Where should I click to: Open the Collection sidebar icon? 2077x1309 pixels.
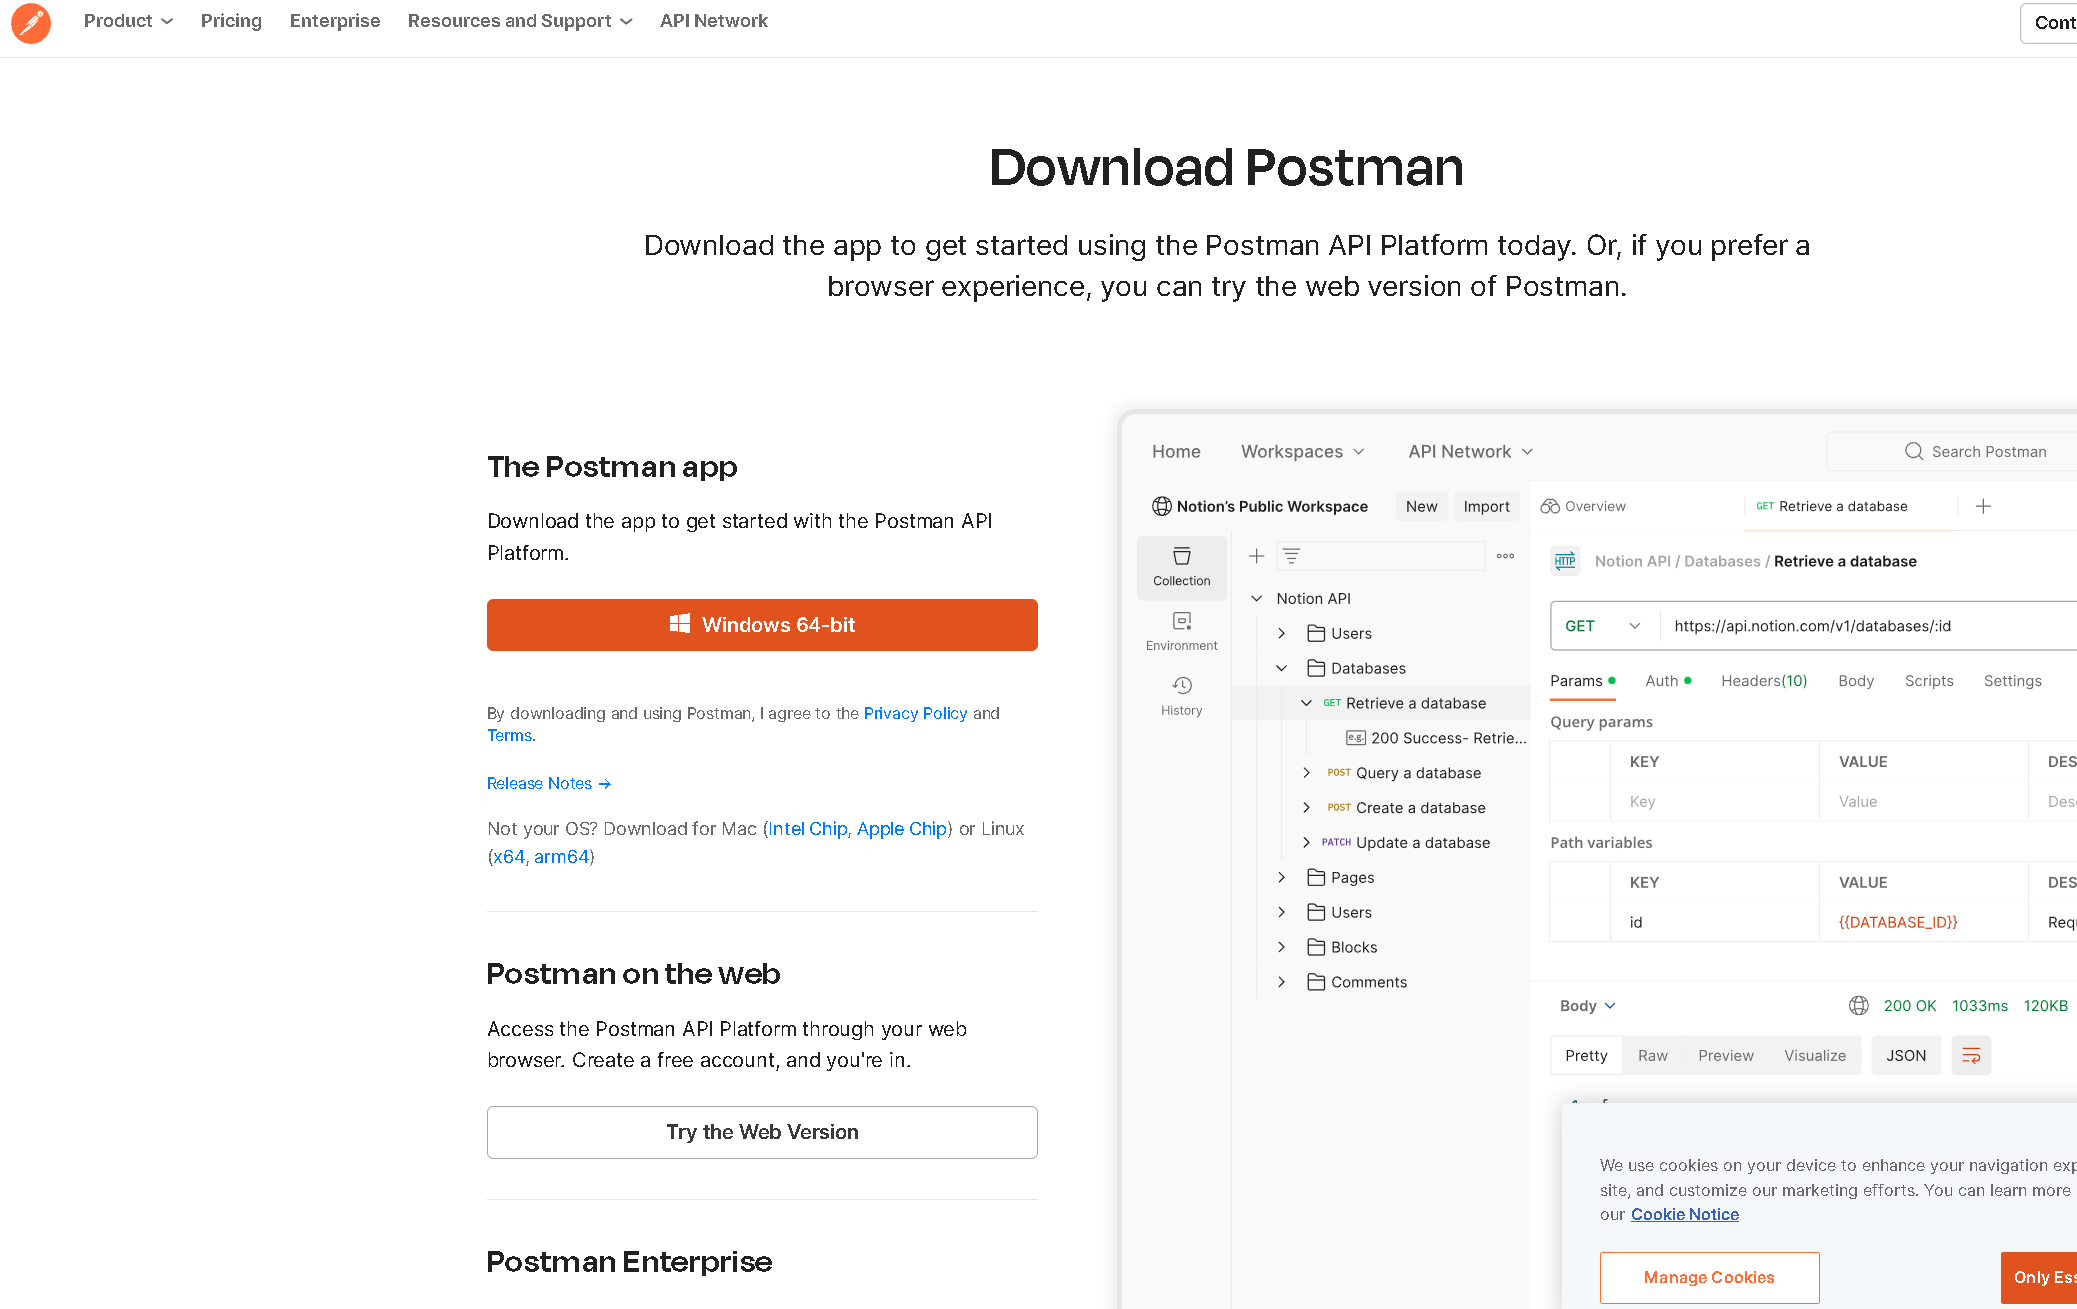[x=1181, y=566]
